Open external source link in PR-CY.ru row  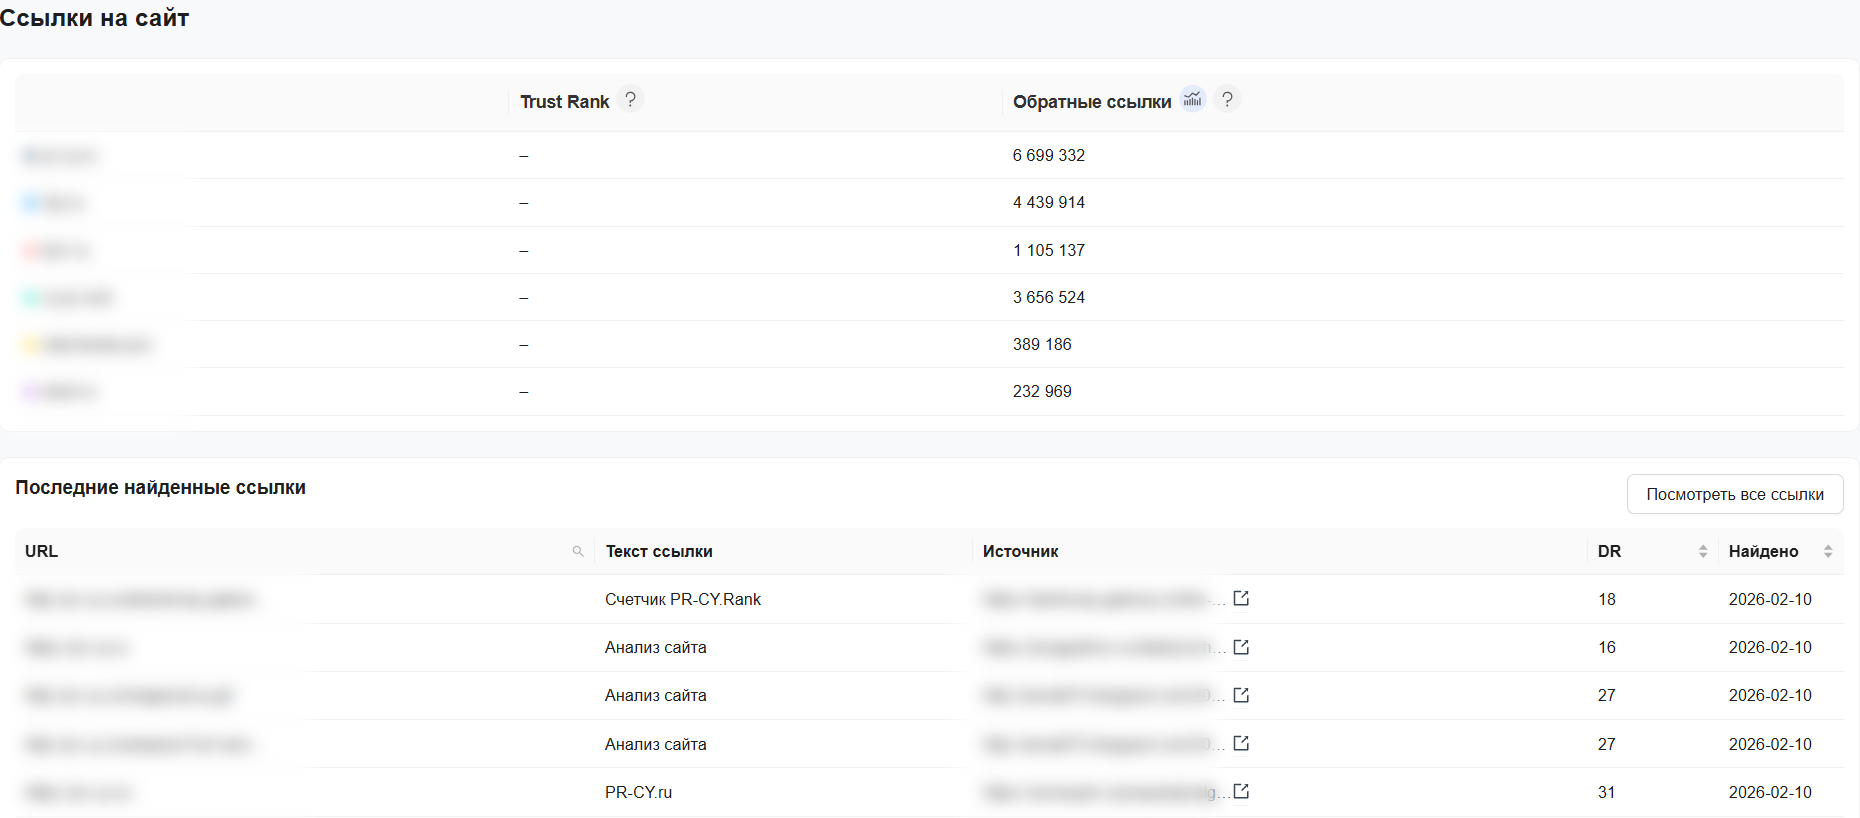(1241, 792)
